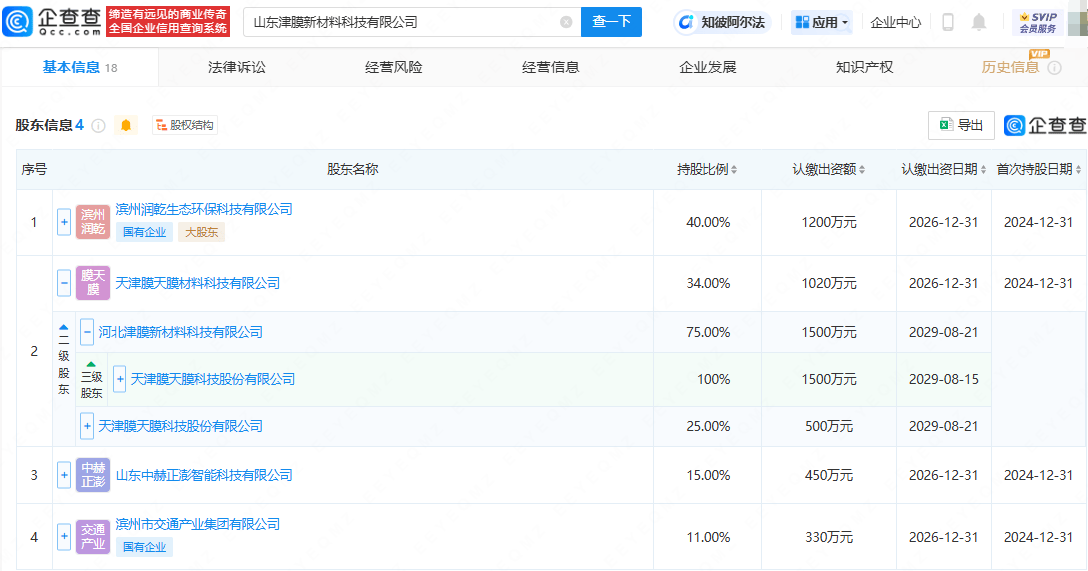Click the 中赫正澎 company logo
Viewport: 1088px width, 571px height.
click(x=93, y=475)
